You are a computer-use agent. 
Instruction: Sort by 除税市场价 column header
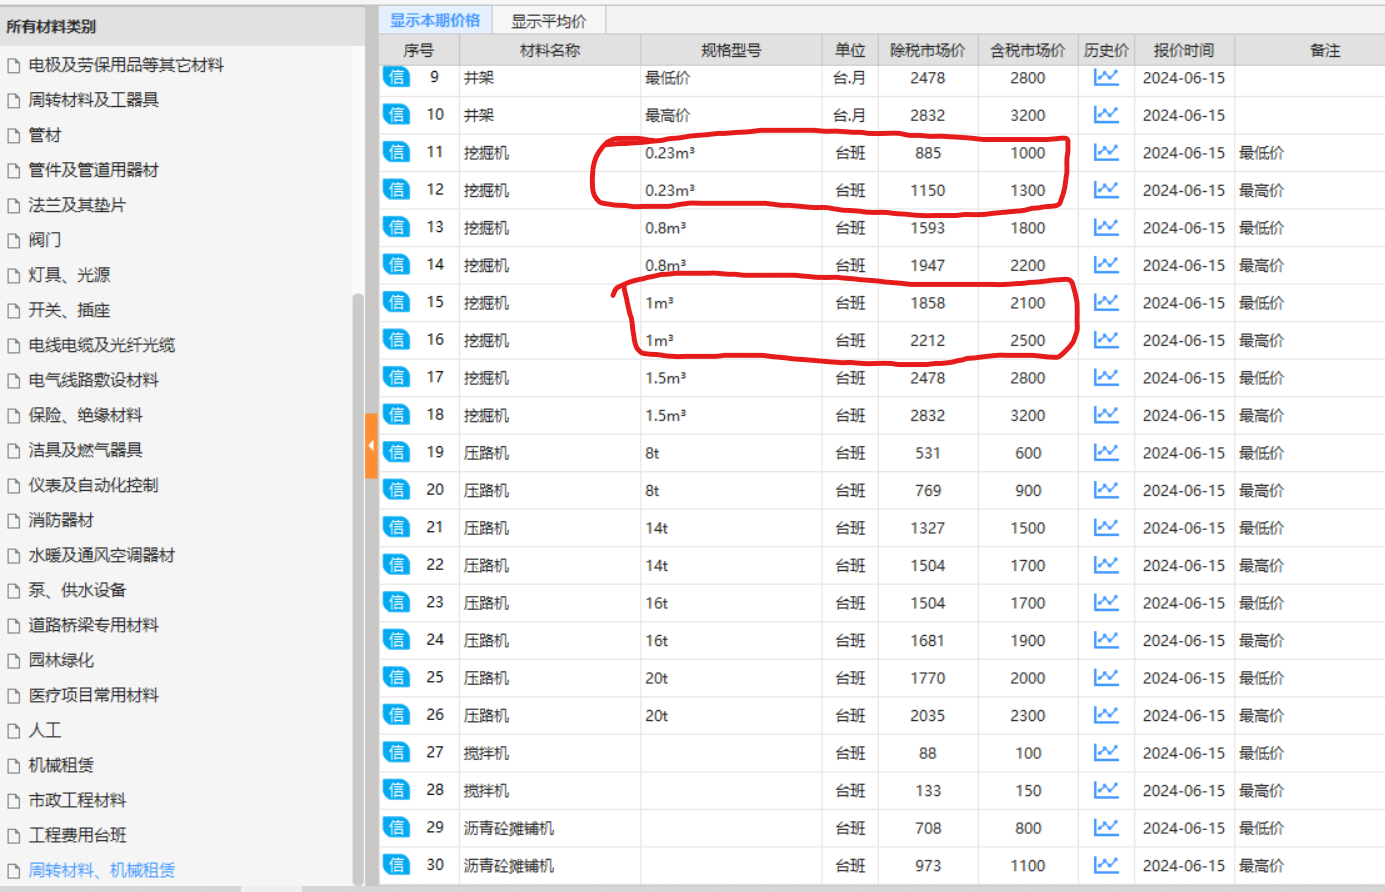point(928,50)
